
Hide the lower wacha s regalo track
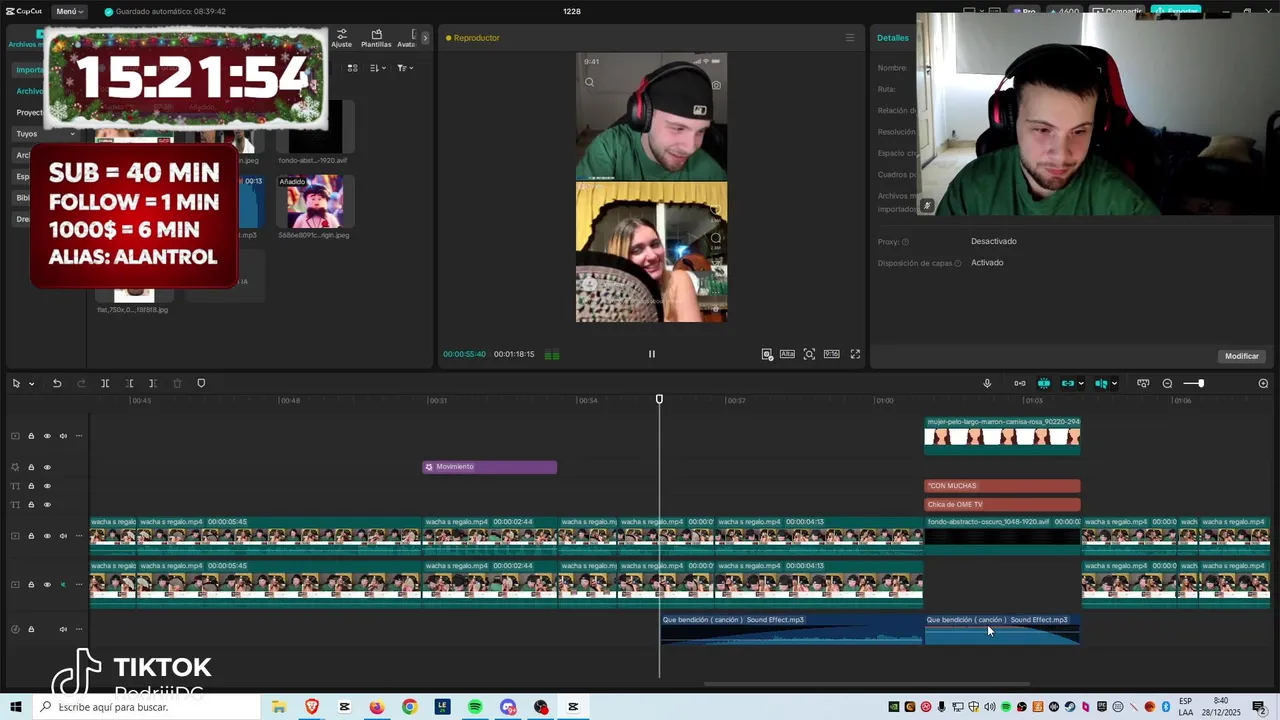pos(47,585)
